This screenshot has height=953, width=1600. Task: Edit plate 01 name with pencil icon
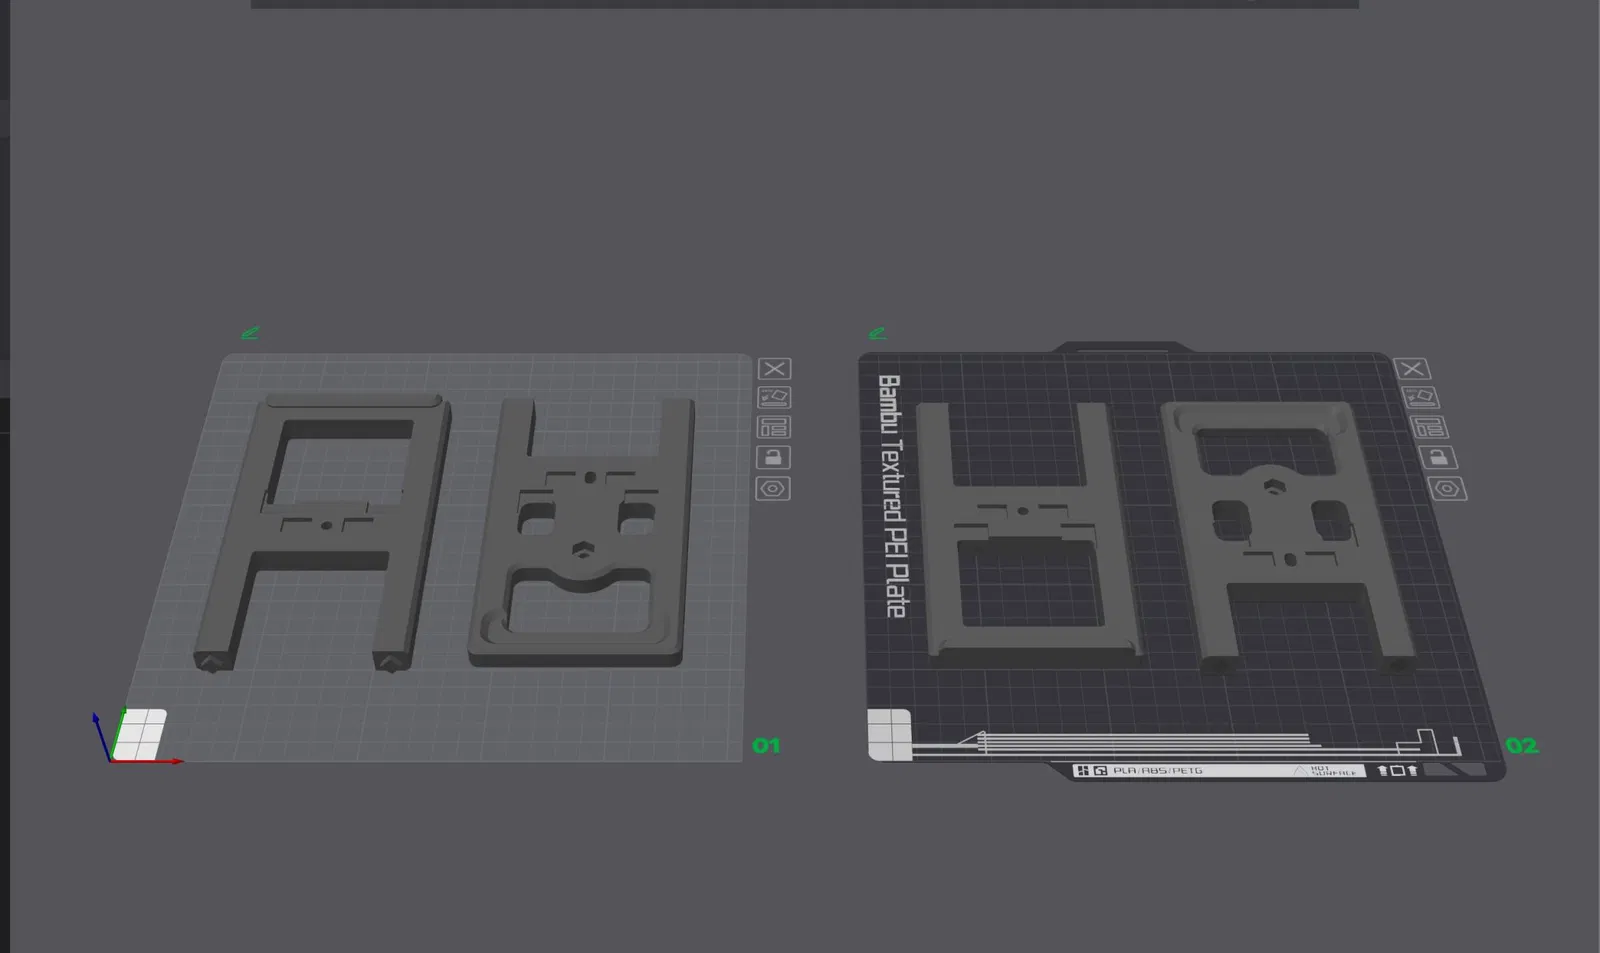pos(250,333)
